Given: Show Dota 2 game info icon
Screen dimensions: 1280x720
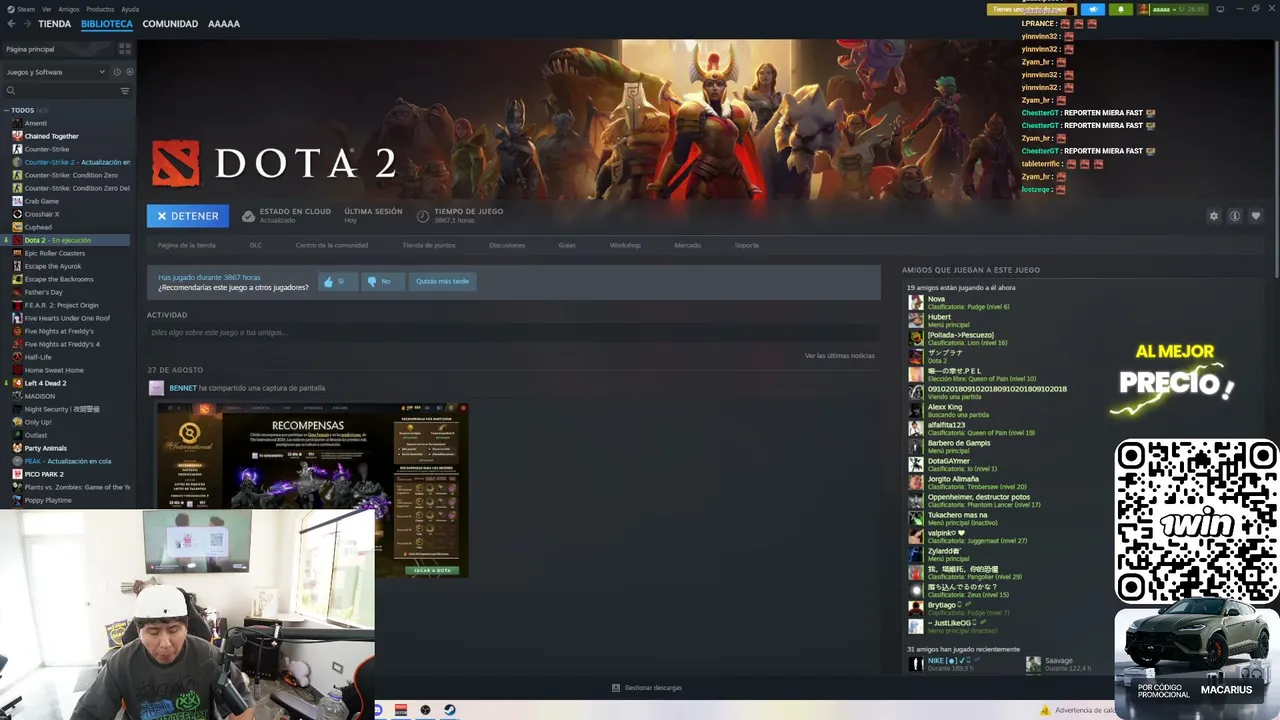Looking at the screenshot, I should (x=1235, y=216).
